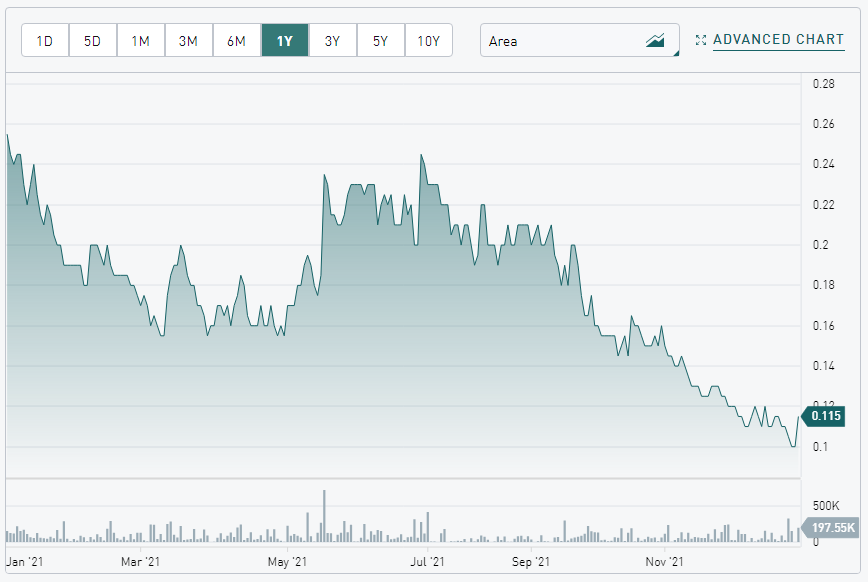Click the 500K volume axis label
The image size is (868, 582).
[x=826, y=506]
